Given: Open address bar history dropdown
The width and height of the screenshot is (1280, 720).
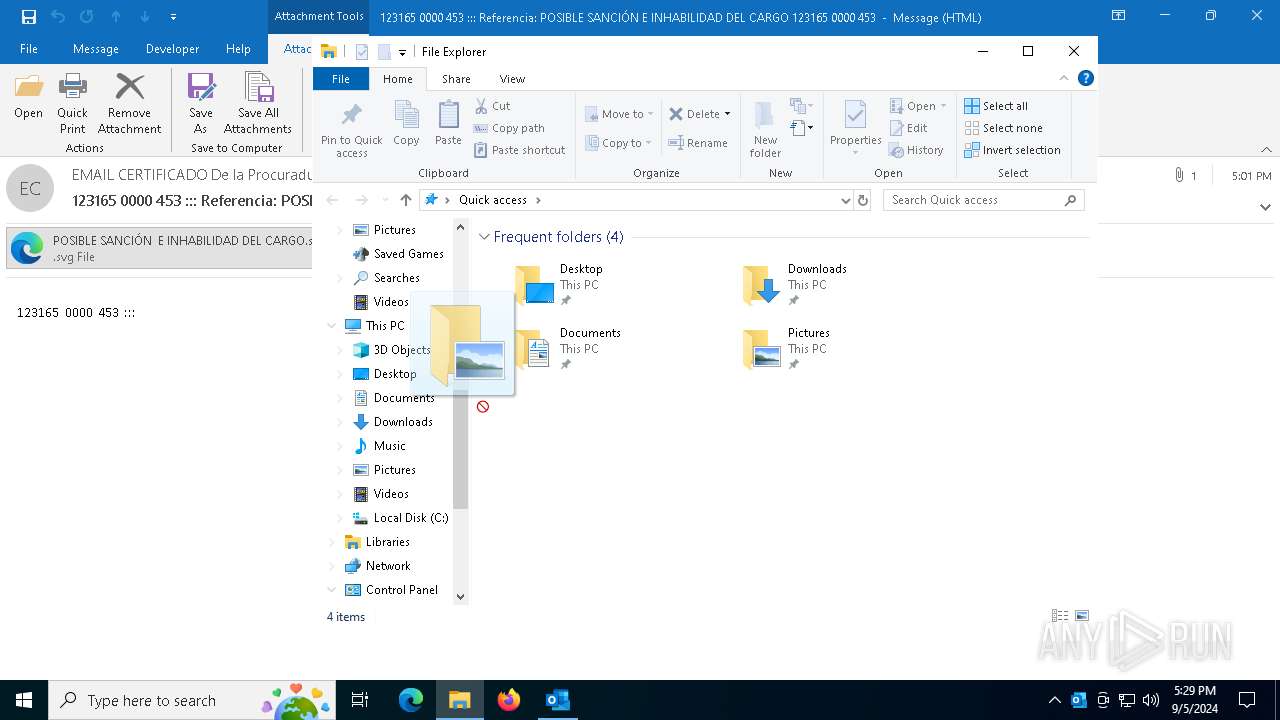Looking at the screenshot, I should pyautogui.click(x=846, y=200).
